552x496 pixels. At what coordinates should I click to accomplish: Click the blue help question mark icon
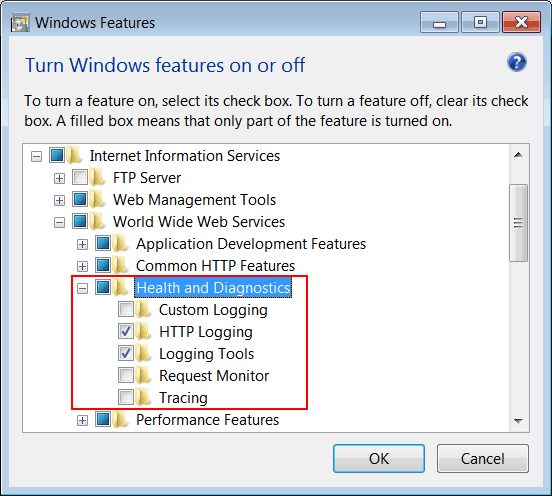pyautogui.click(x=516, y=62)
